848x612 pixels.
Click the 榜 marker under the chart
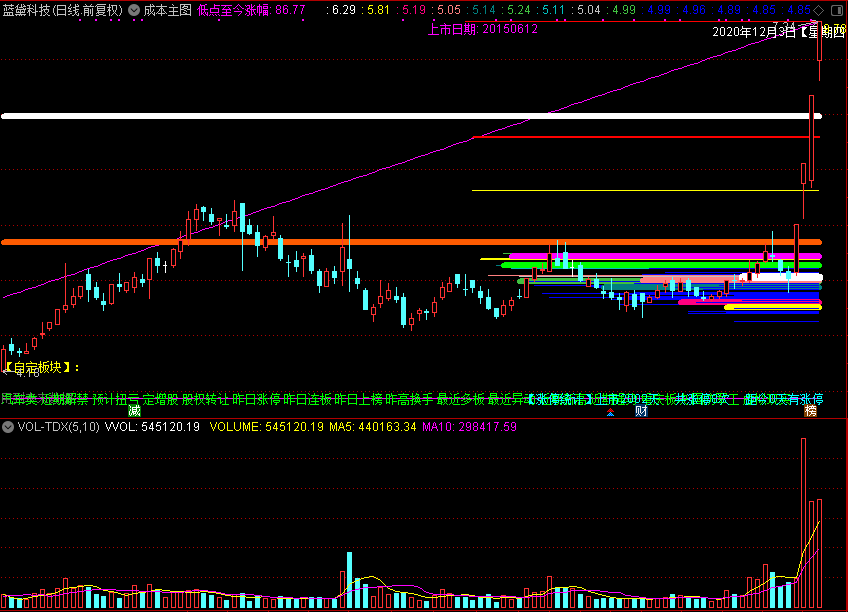(810, 411)
